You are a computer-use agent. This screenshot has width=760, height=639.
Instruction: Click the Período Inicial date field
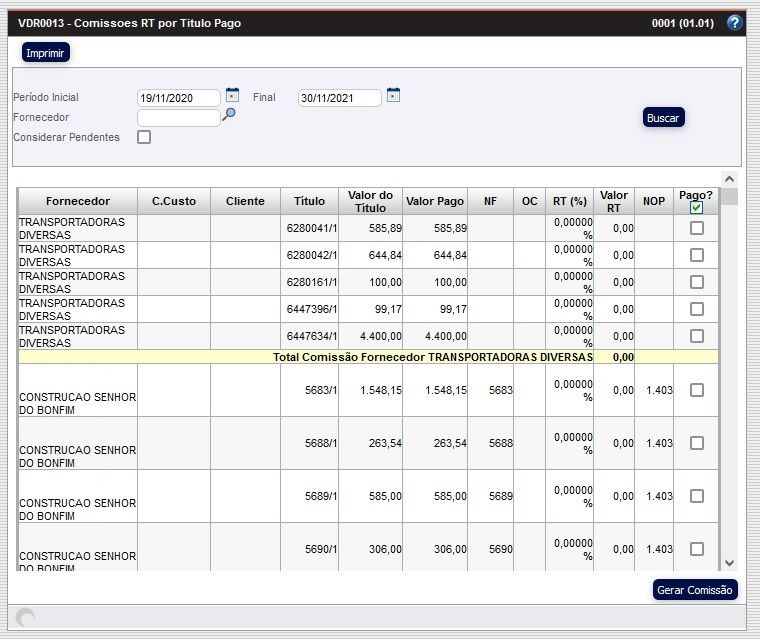[x=178, y=98]
